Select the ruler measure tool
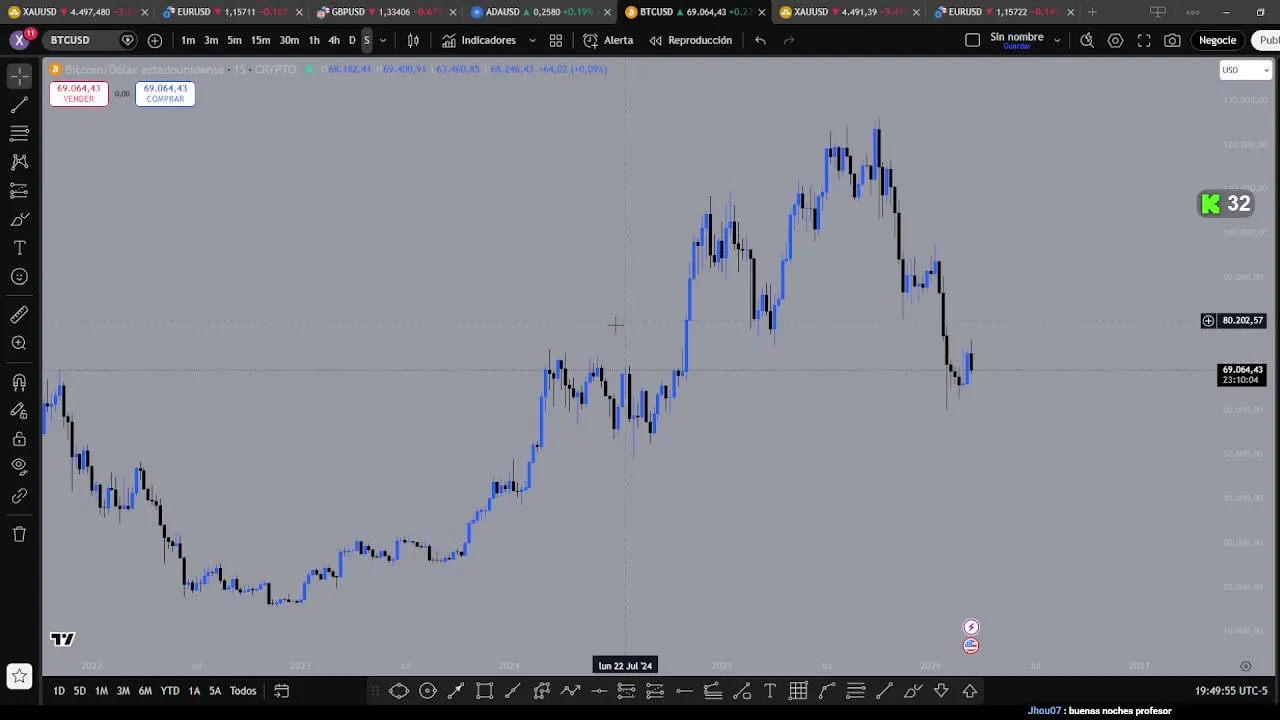The width and height of the screenshot is (1280, 720). point(19,315)
